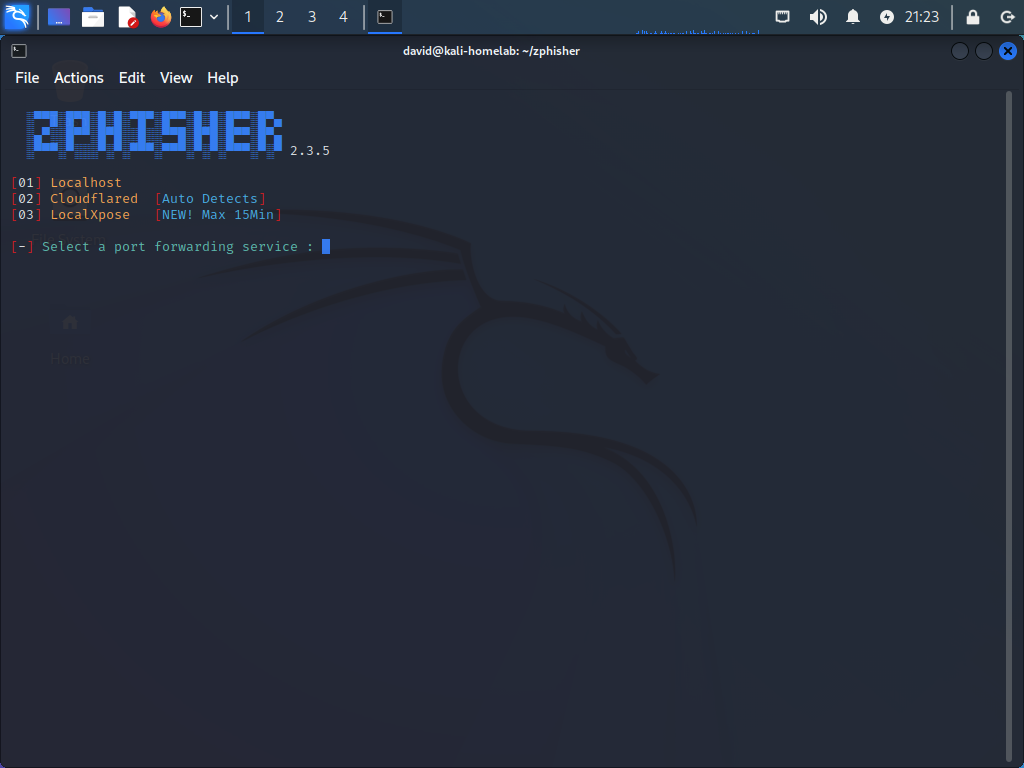1024x768 pixels.
Task: Open the File menu
Action: (x=27, y=78)
